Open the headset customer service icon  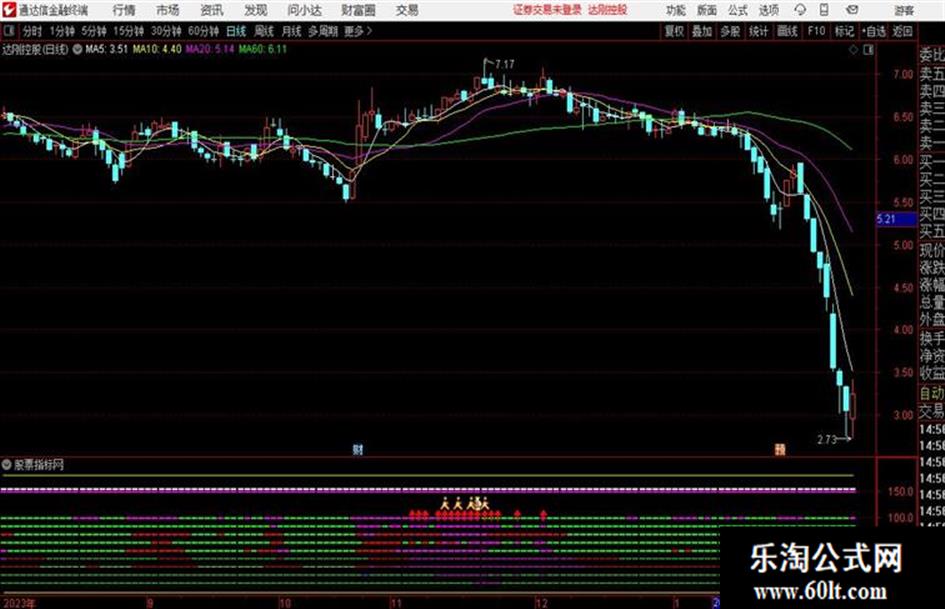pyautogui.click(x=800, y=10)
